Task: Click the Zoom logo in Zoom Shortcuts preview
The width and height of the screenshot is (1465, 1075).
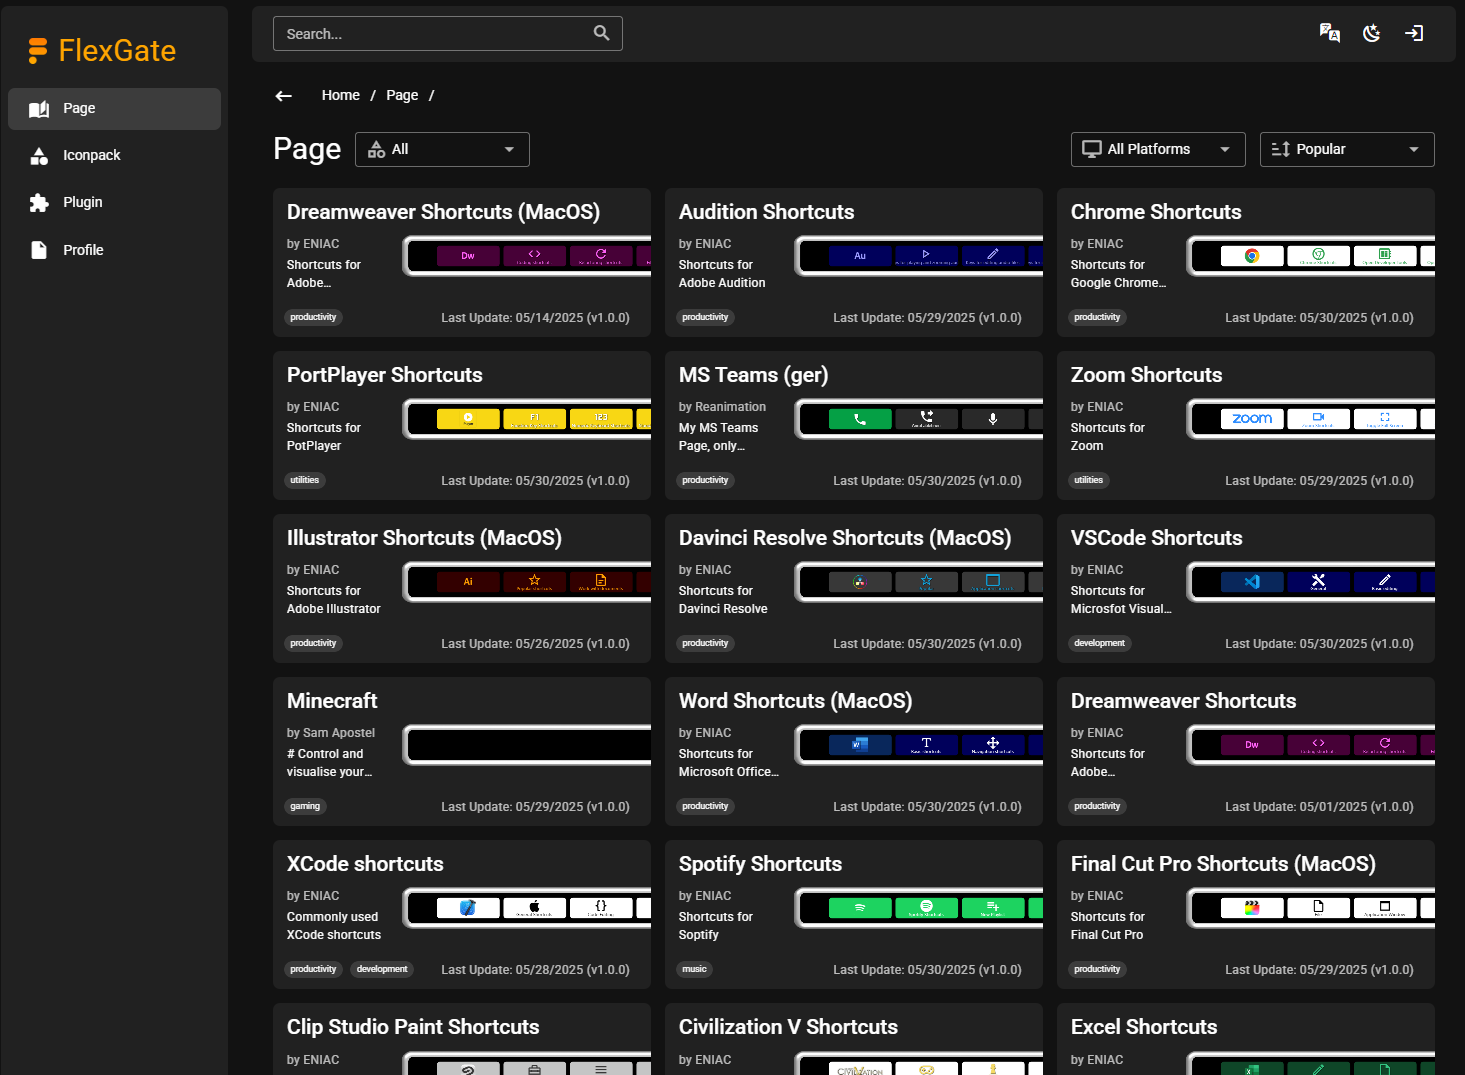Action: pyautogui.click(x=1251, y=419)
